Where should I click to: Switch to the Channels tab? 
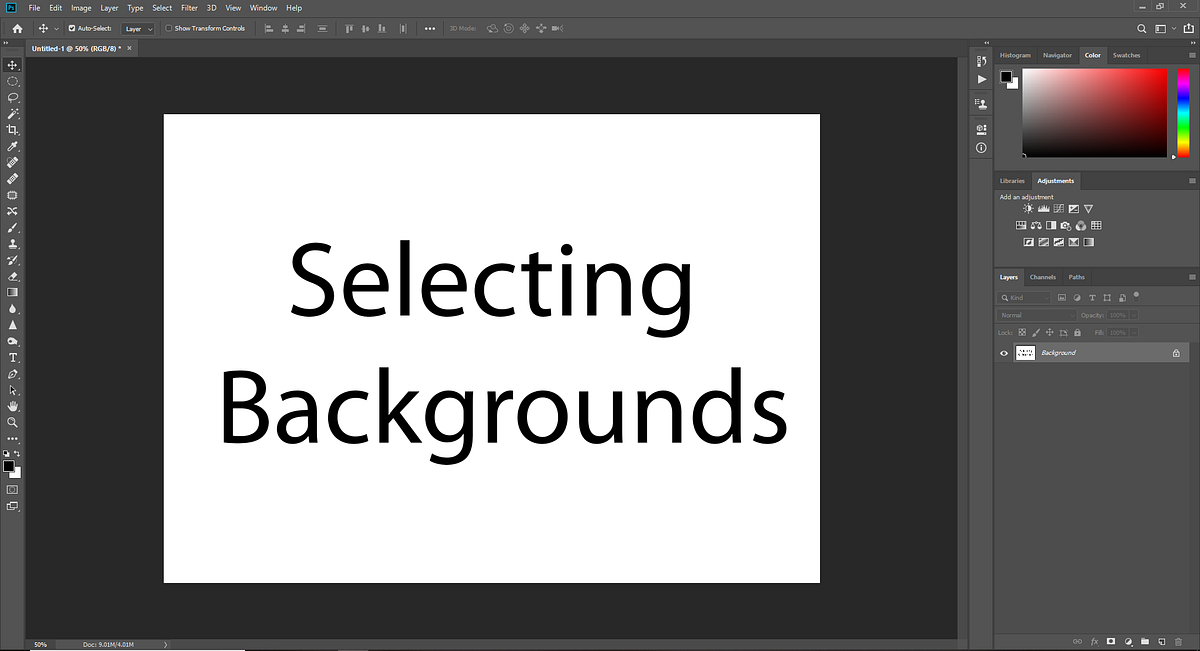tap(1043, 277)
